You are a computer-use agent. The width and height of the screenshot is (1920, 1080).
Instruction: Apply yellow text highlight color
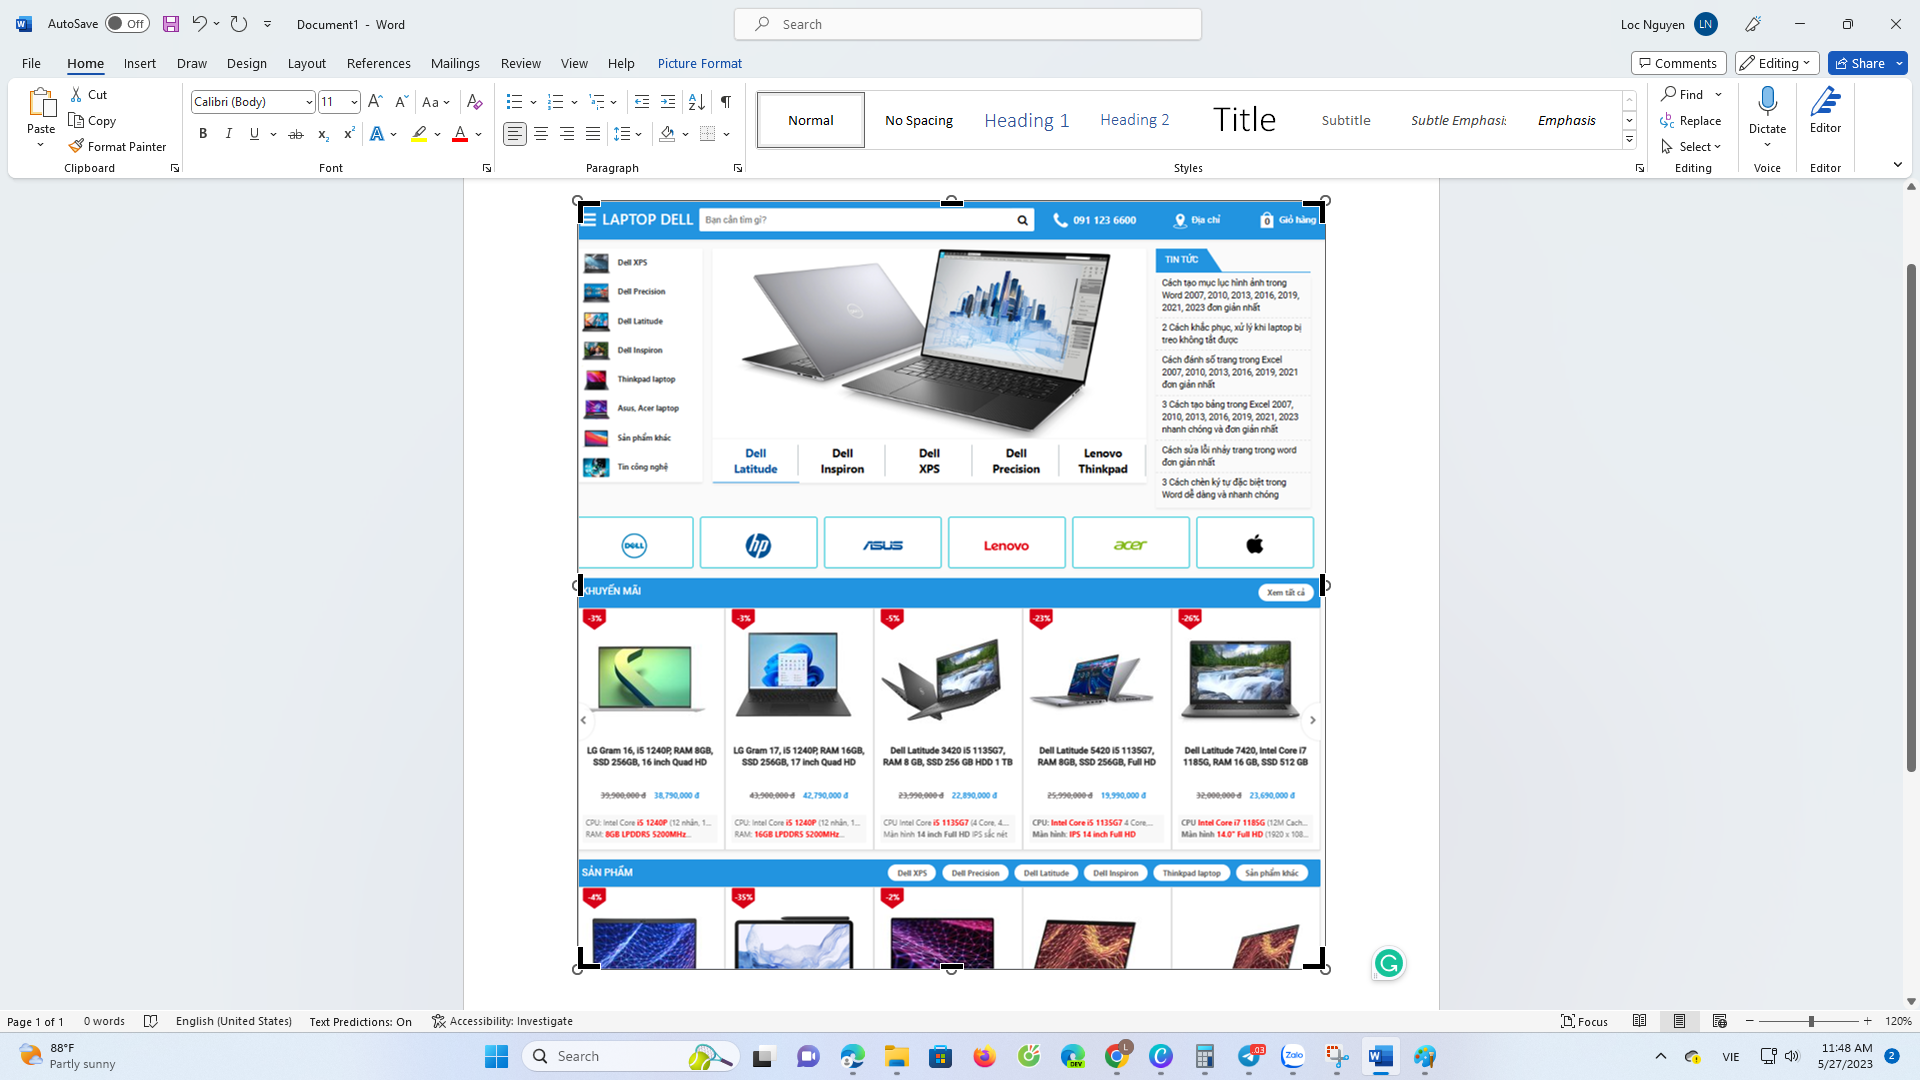point(419,134)
